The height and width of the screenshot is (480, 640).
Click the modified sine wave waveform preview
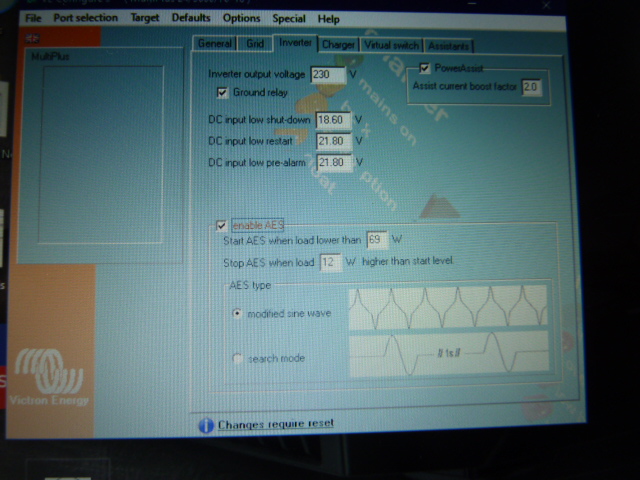point(448,307)
